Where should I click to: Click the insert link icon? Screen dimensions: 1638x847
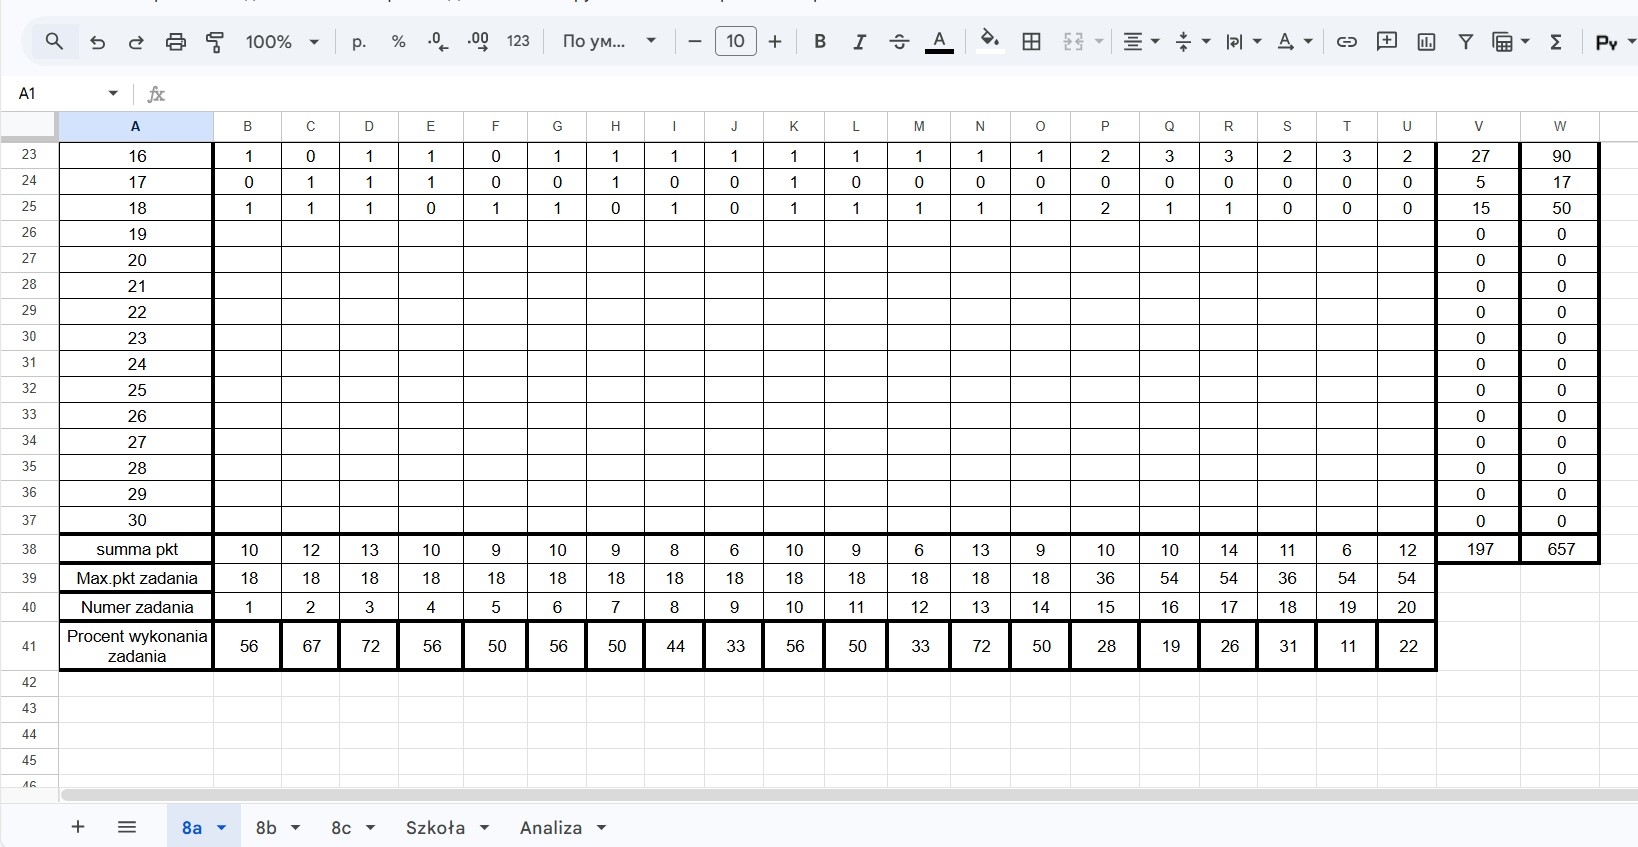tap(1346, 42)
